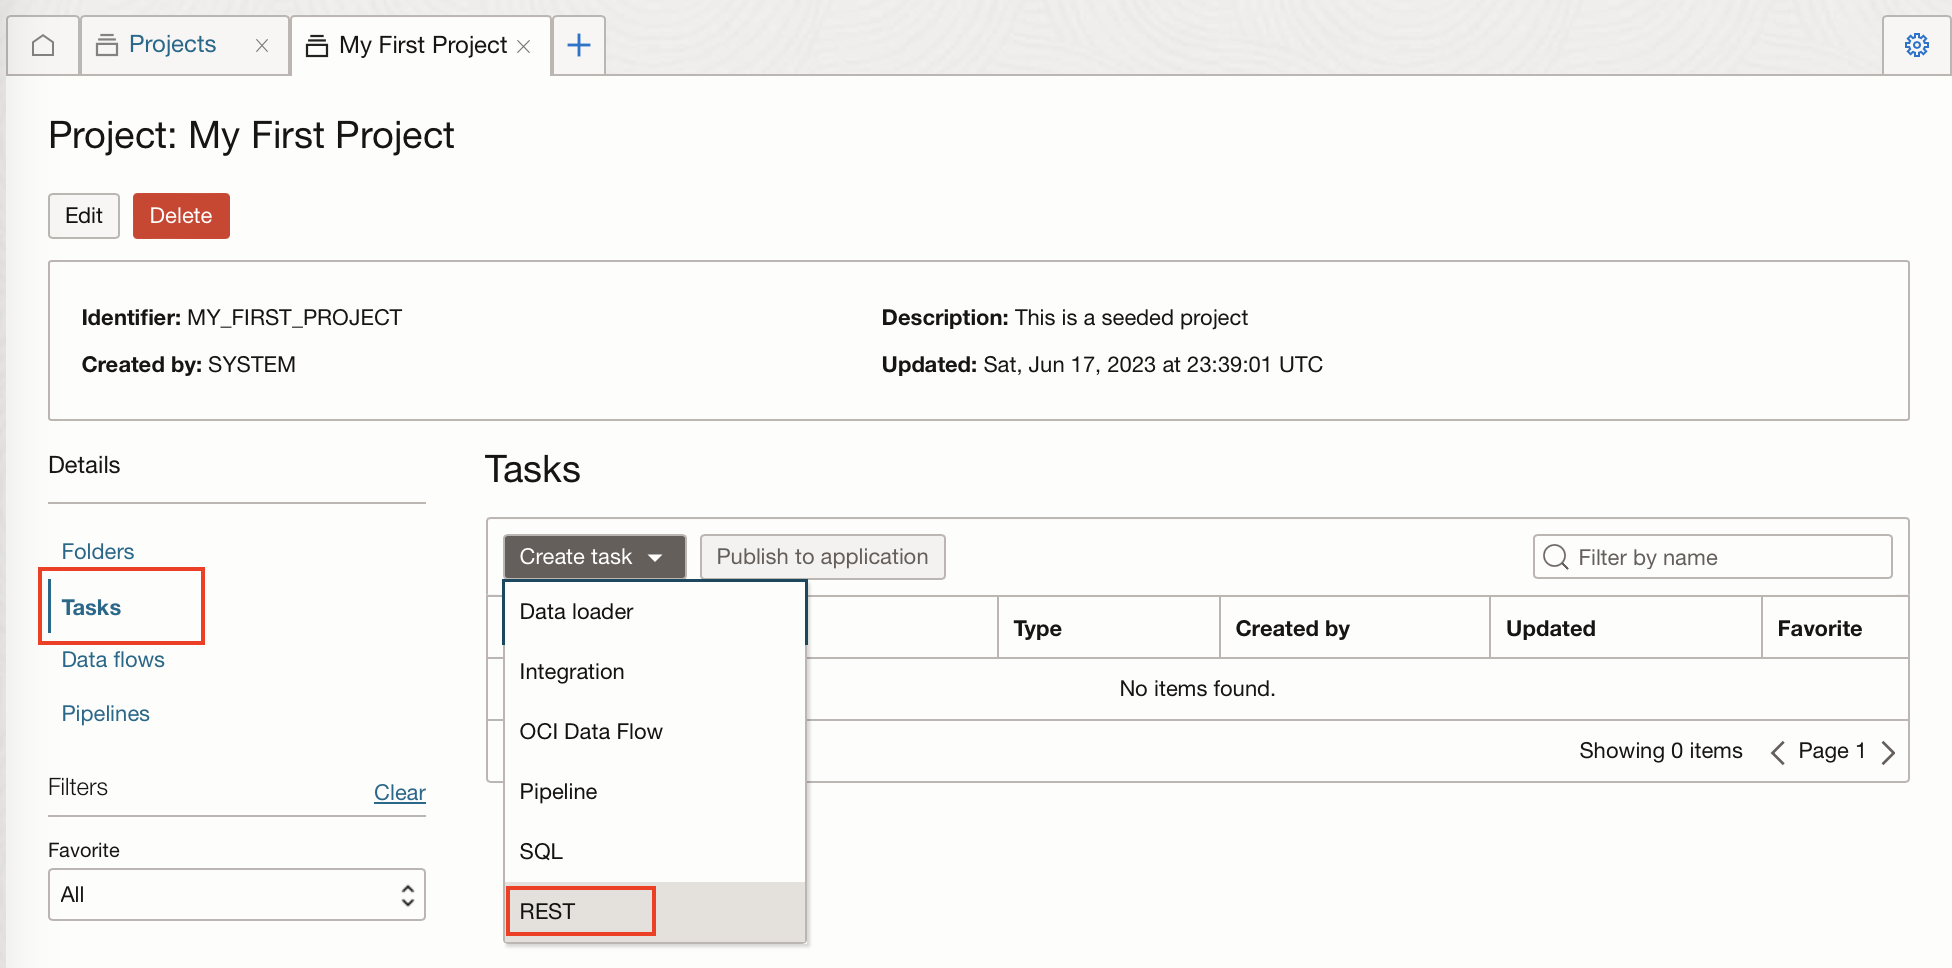
Task: Click the project icon on the Projects tab
Action: [x=107, y=44]
